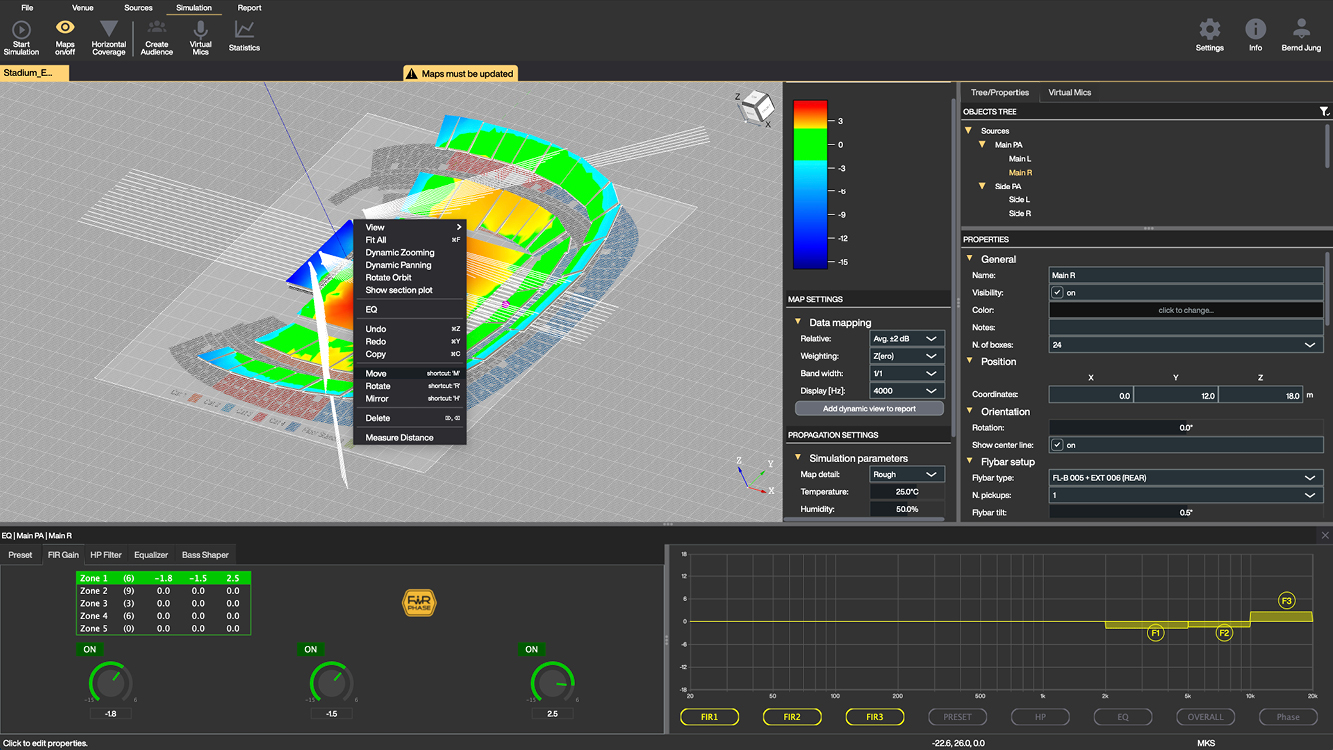
Task: Click the Temperature input field
Action: 906,492
